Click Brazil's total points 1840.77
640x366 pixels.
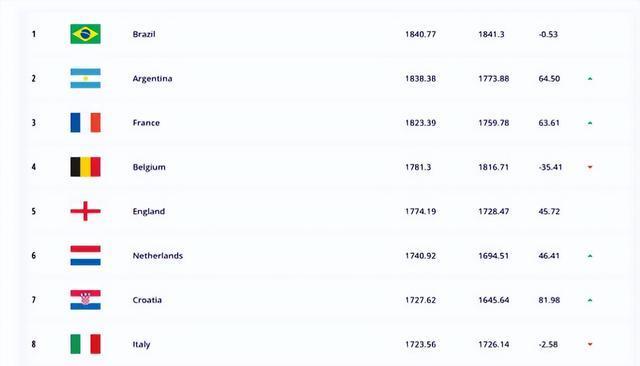[x=420, y=34]
